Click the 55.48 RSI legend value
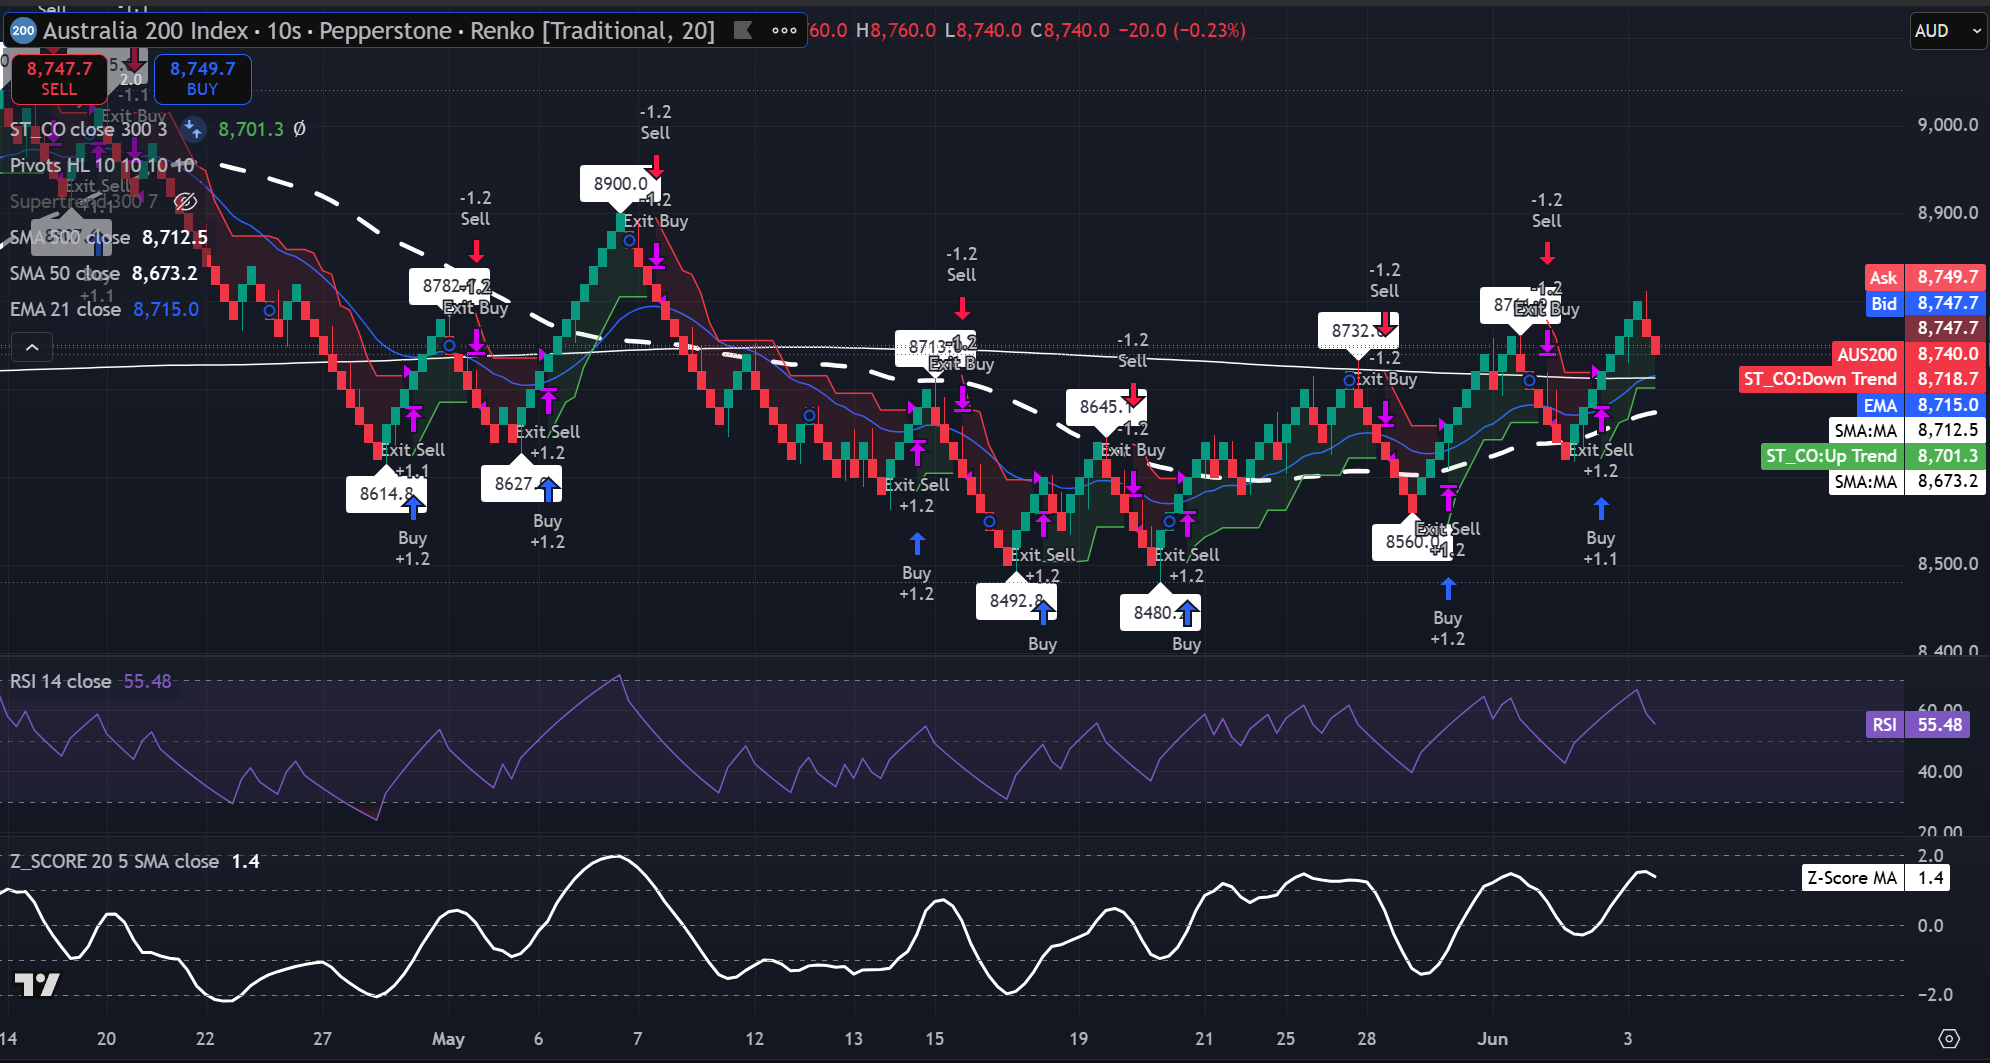 (x=148, y=681)
